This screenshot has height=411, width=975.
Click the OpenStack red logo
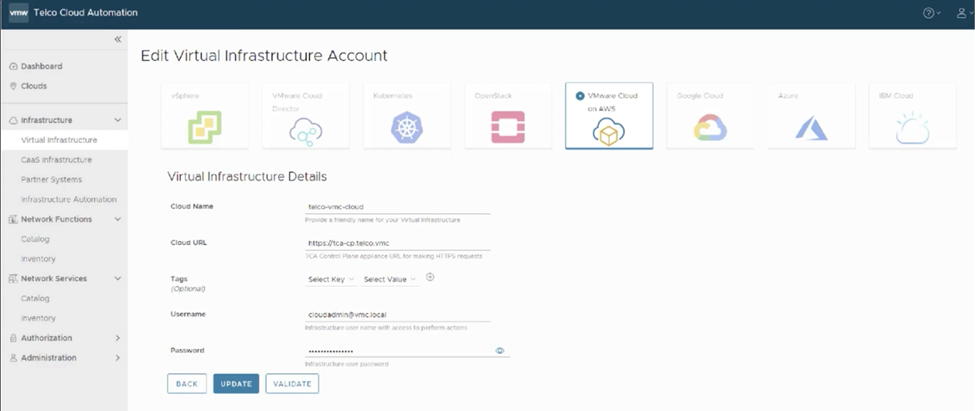[508, 127]
